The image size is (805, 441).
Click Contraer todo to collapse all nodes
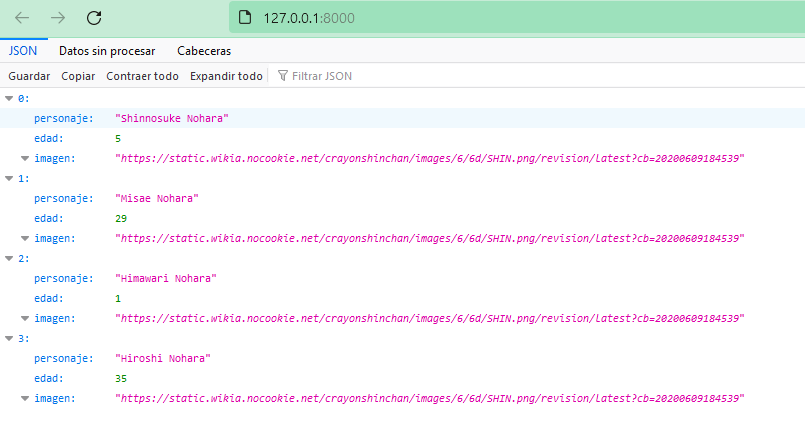tap(142, 76)
